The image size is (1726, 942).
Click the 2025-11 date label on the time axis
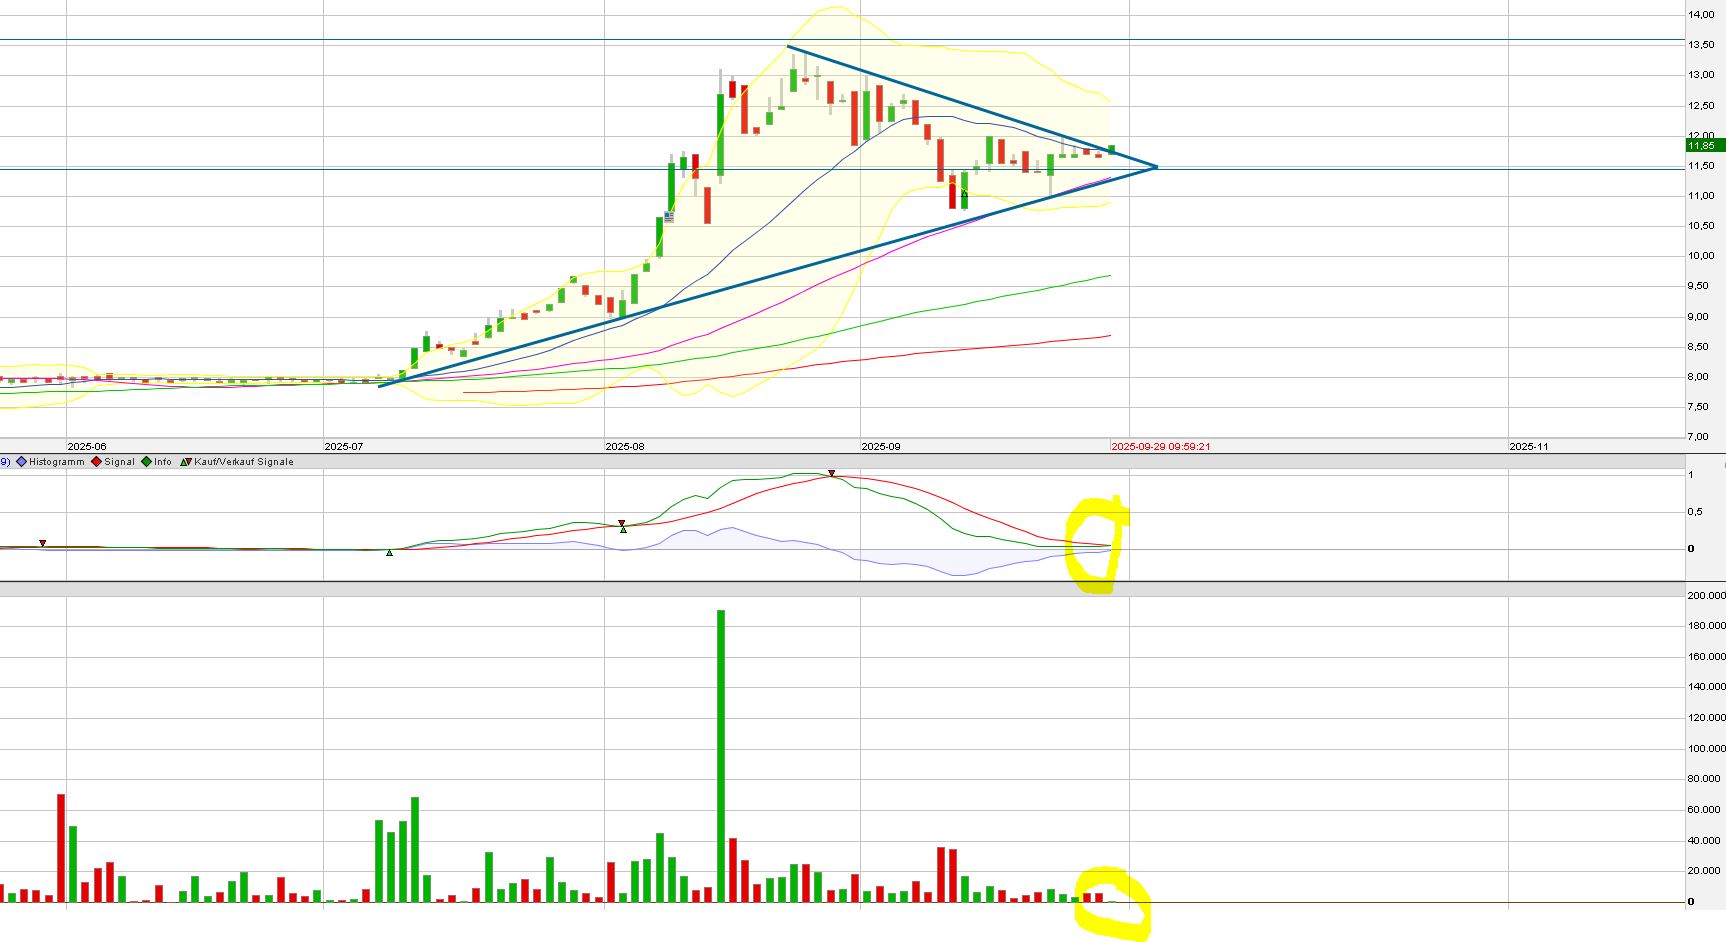[x=1528, y=447]
